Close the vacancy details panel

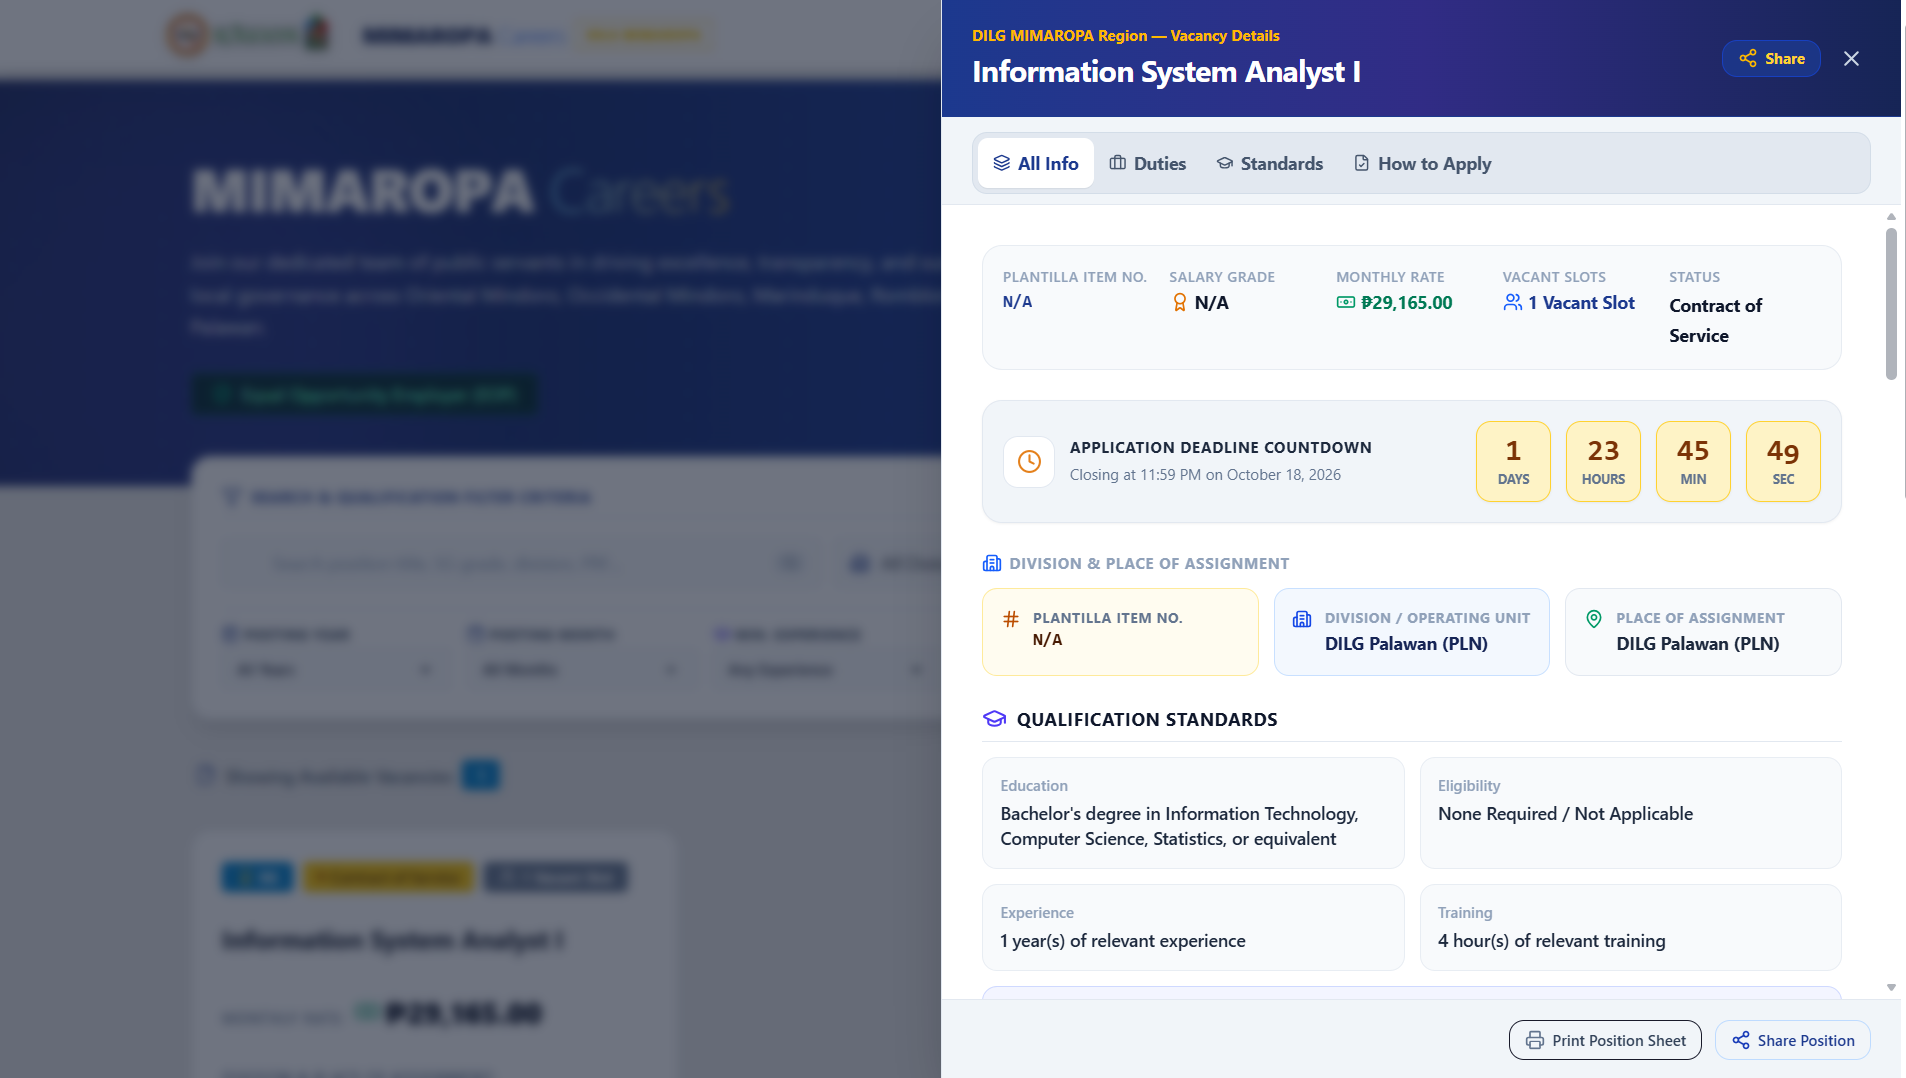[1851, 59]
